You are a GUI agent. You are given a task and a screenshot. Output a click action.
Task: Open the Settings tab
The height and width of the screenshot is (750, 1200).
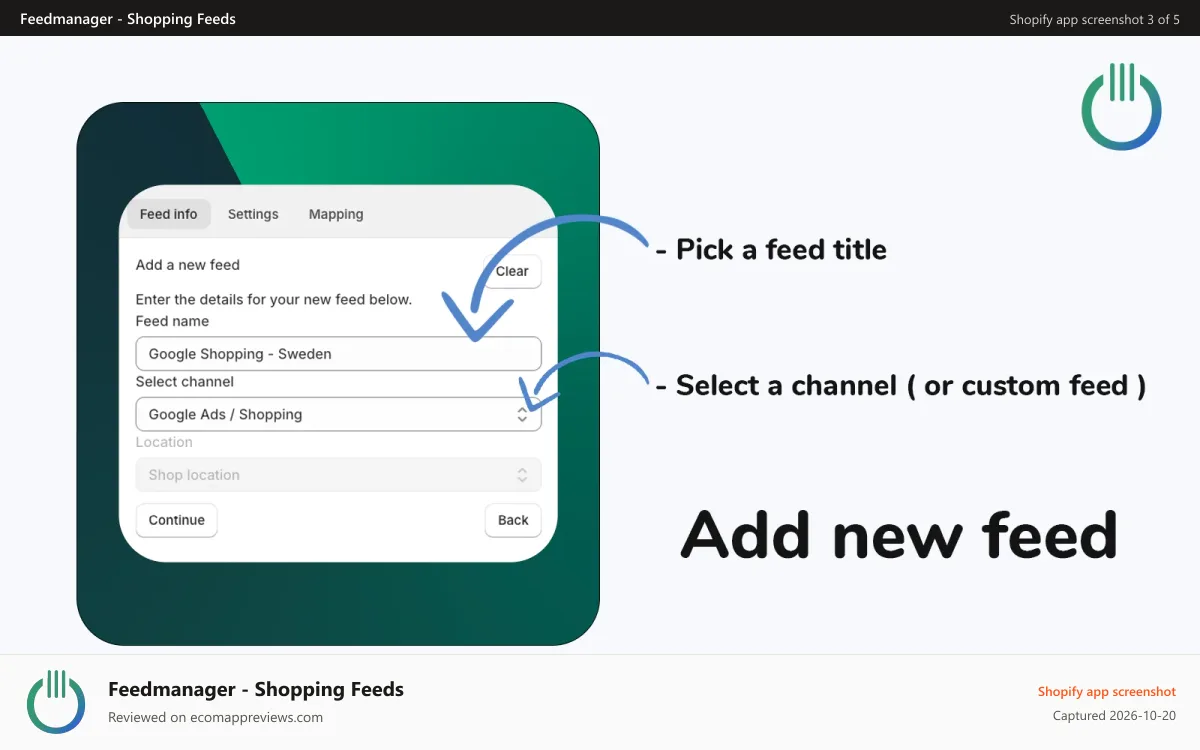click(253, 214)
